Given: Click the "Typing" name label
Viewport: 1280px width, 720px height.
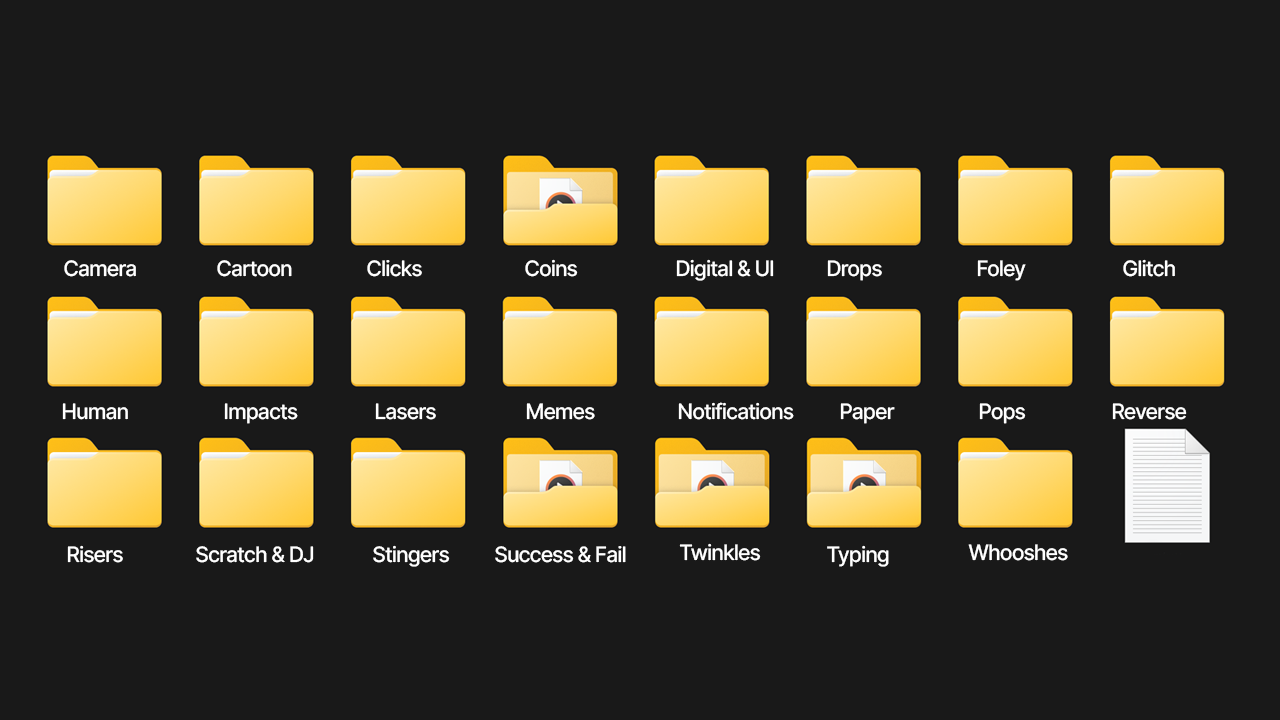Looking at the screenshot, I should click(x=858, y=556).
